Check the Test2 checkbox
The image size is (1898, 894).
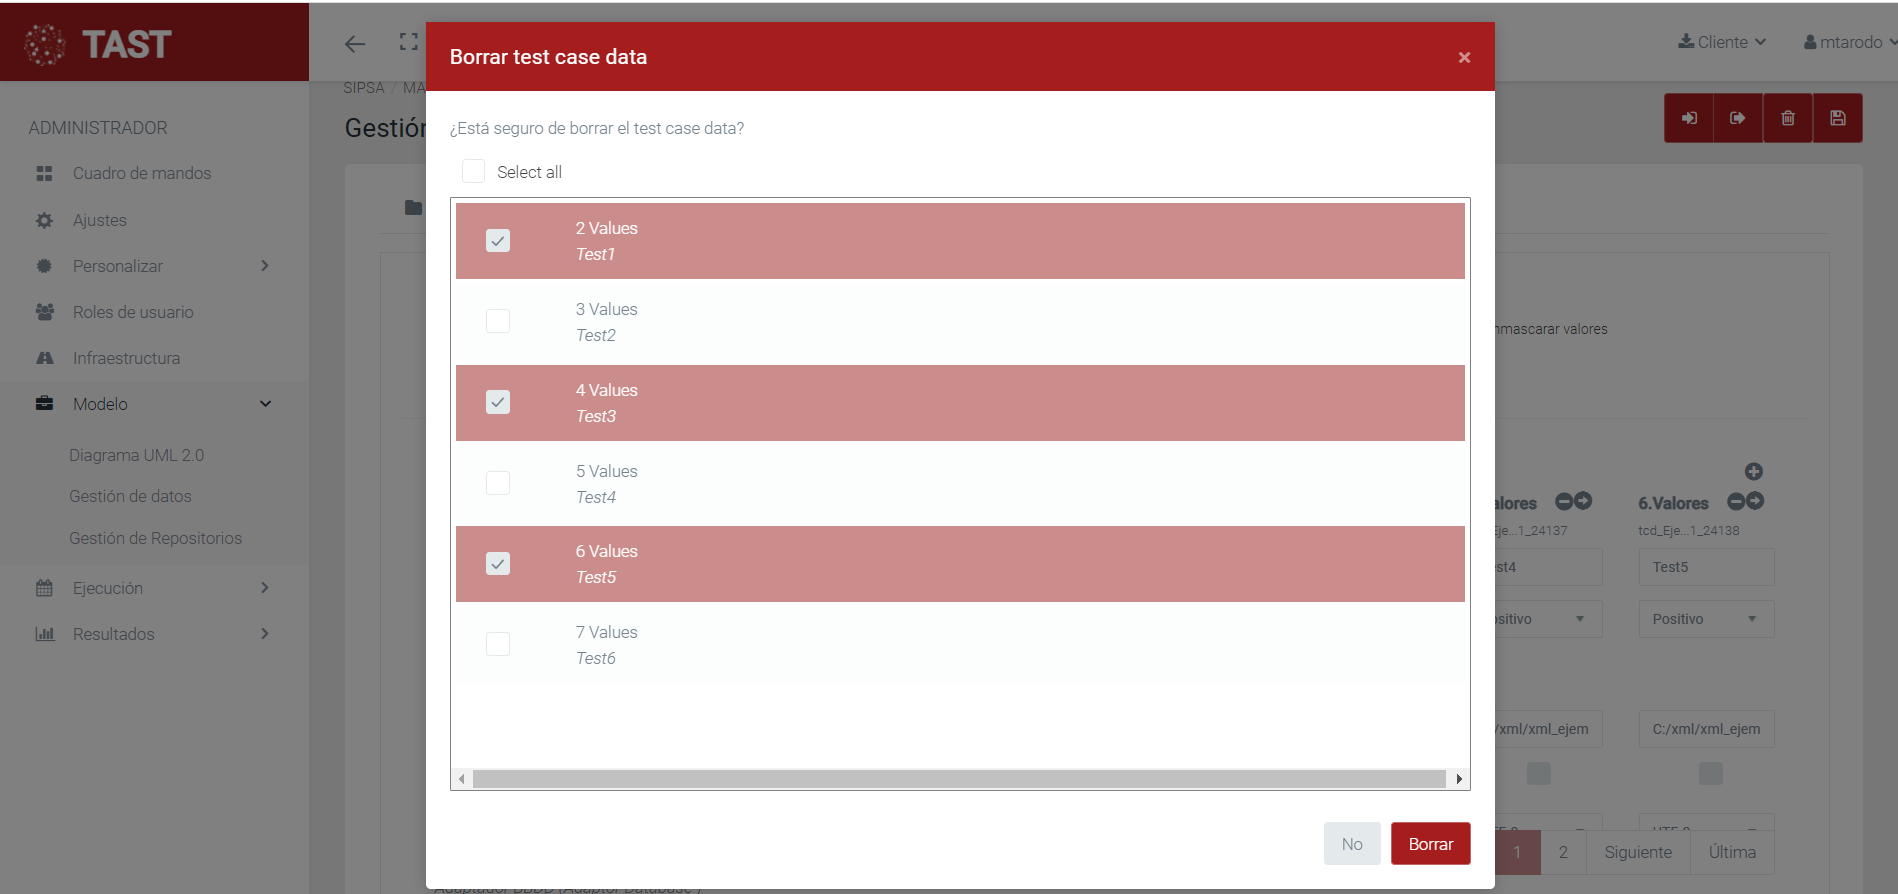coord(498,321)
